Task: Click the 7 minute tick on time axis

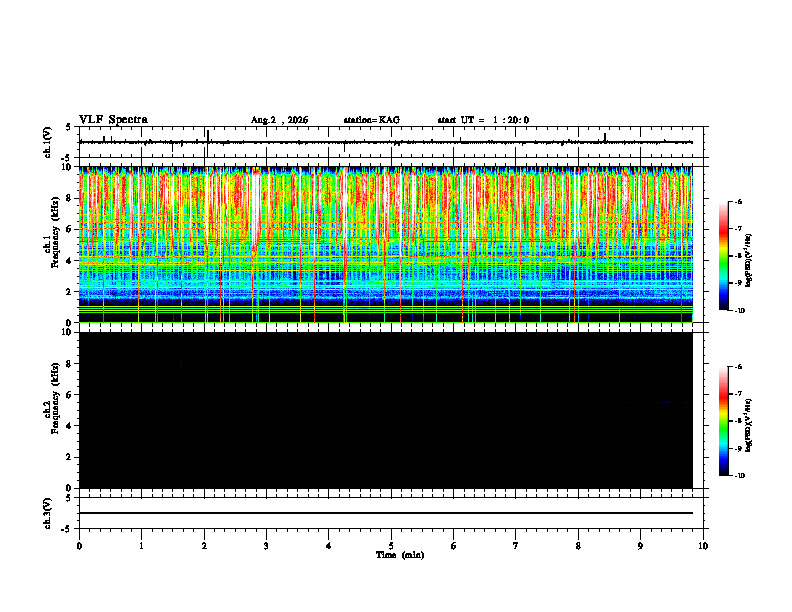Action: 516,546
